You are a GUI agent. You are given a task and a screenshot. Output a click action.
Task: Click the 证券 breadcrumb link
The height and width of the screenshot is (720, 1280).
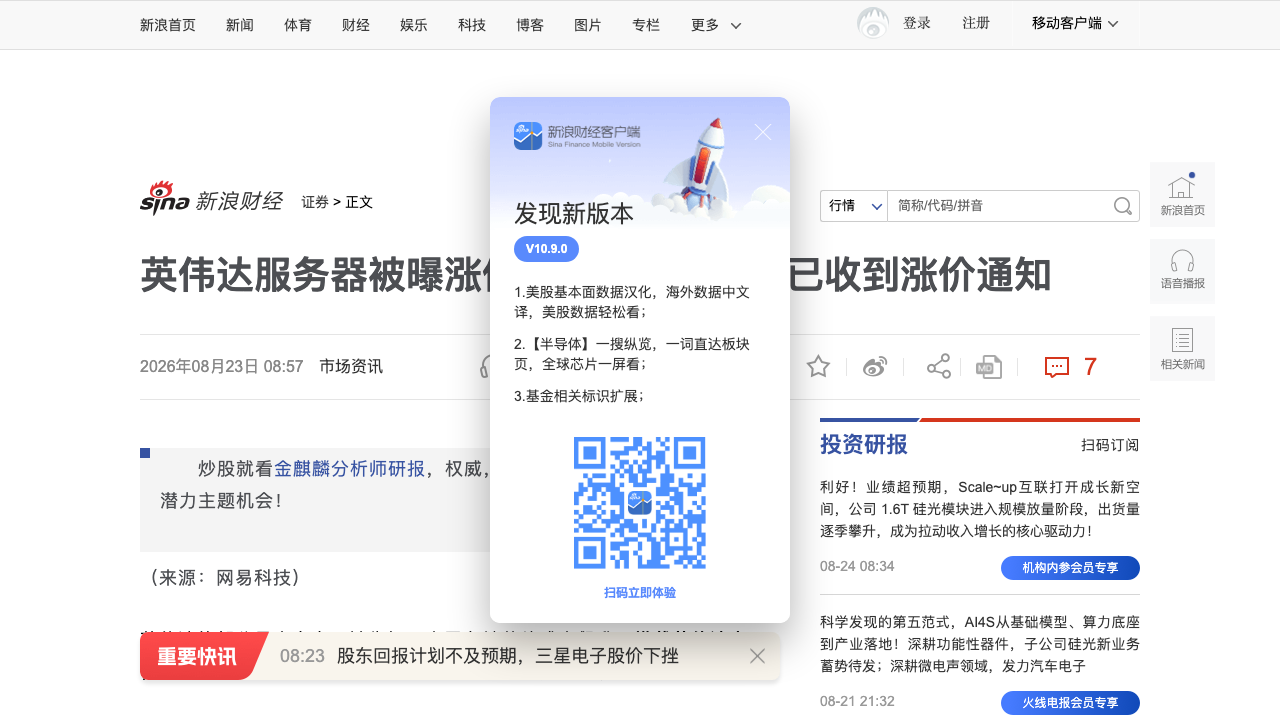point(315,202)
